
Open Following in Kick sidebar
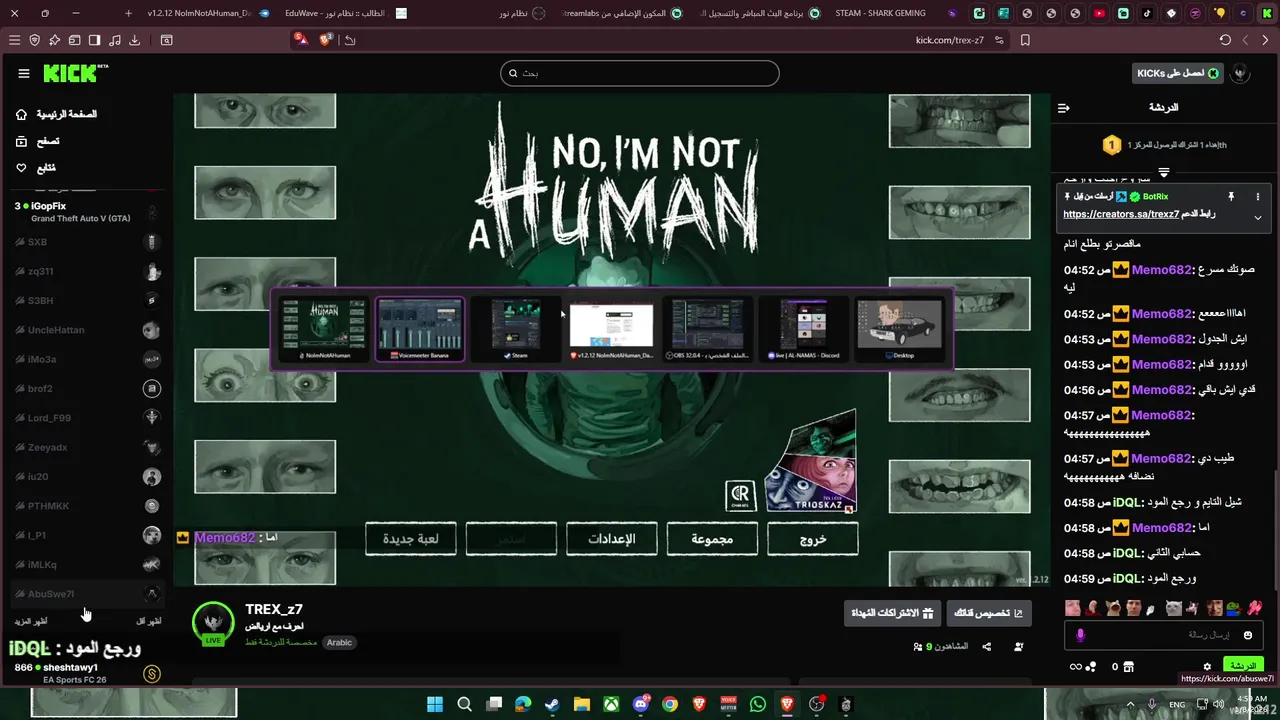click(36, 167)
